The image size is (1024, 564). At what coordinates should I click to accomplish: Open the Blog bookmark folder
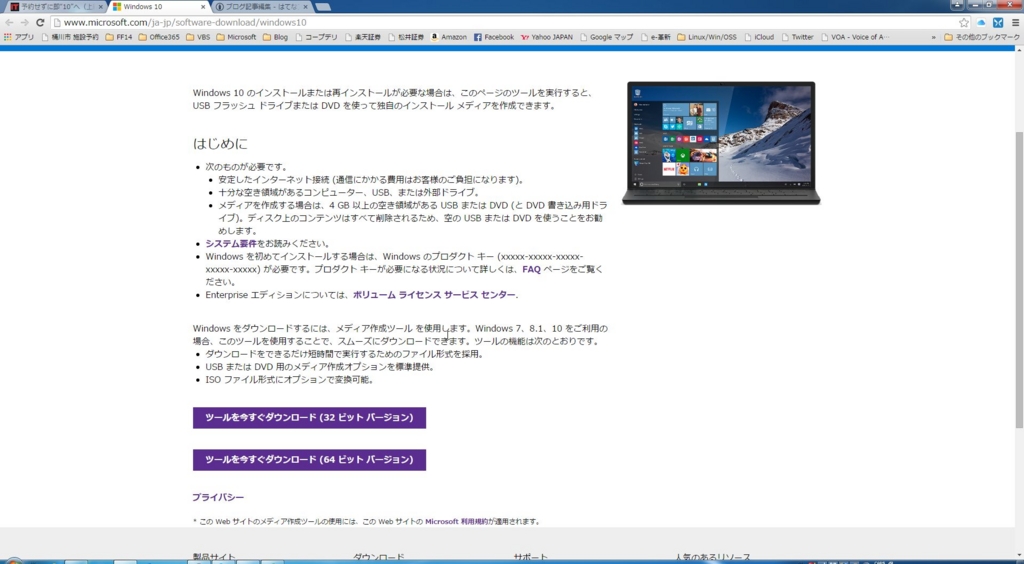click(x=276, y=37)
